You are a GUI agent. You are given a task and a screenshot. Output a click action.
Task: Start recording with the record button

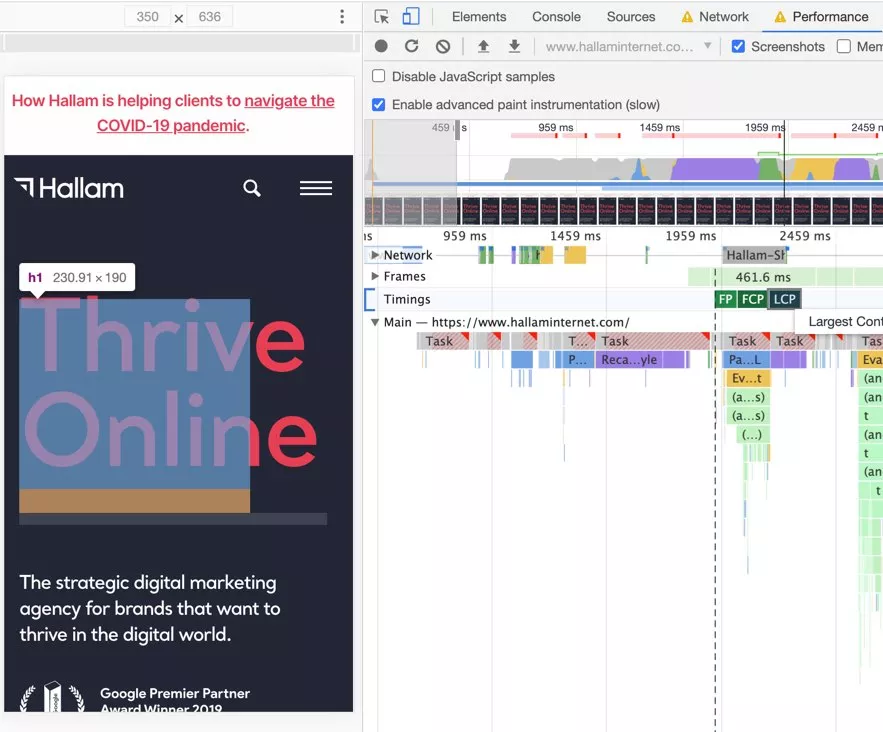381,46
